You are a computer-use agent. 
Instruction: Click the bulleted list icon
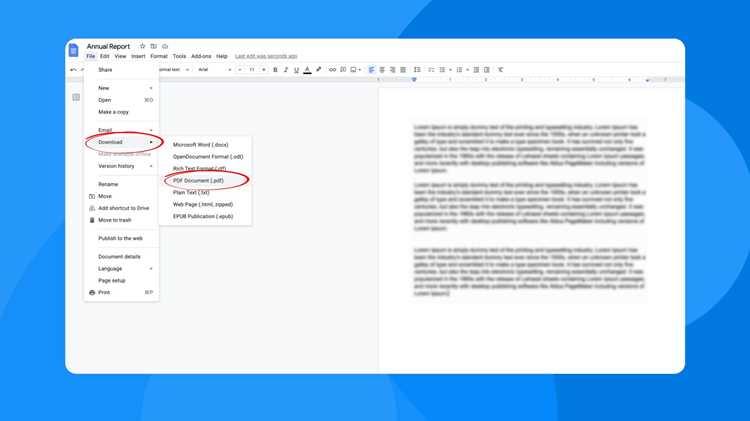tap(442, 70)
